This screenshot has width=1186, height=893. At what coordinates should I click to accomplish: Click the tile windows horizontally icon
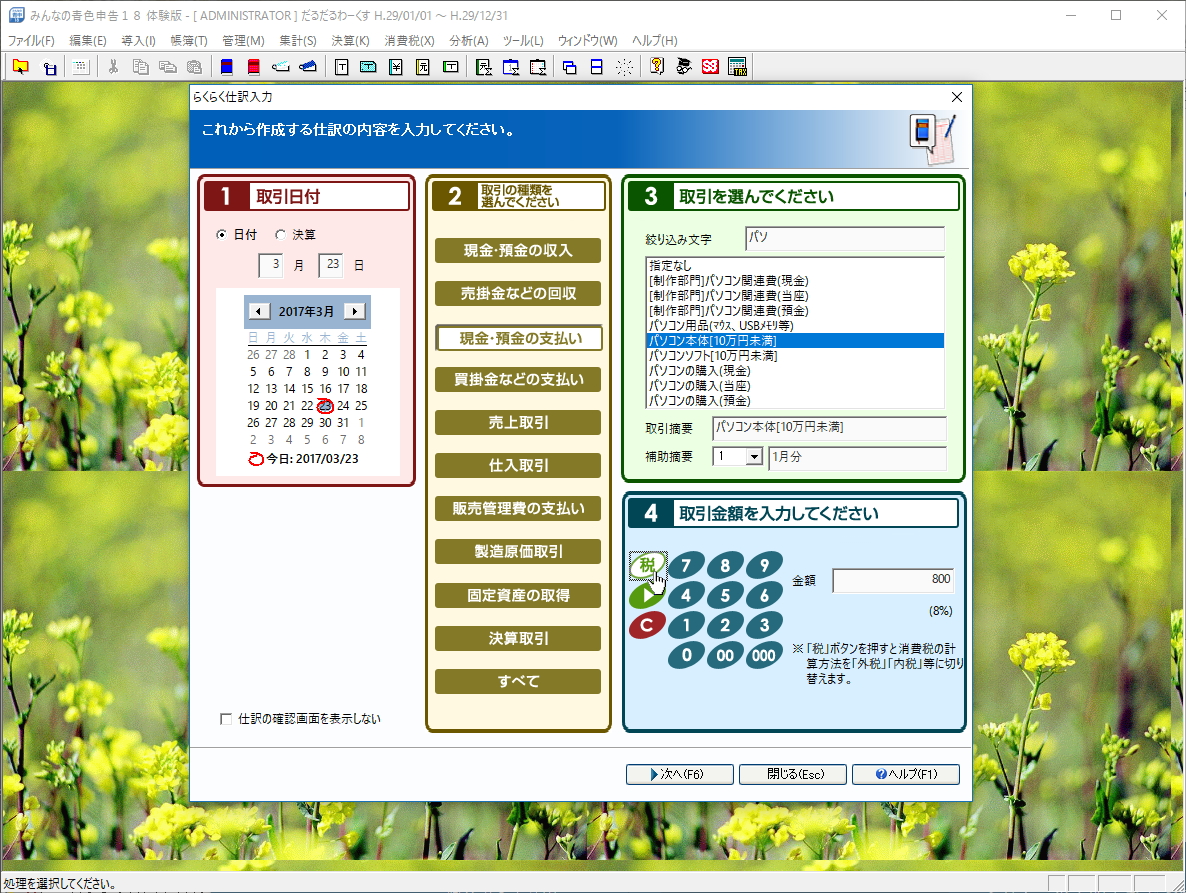tap(597, 67)
